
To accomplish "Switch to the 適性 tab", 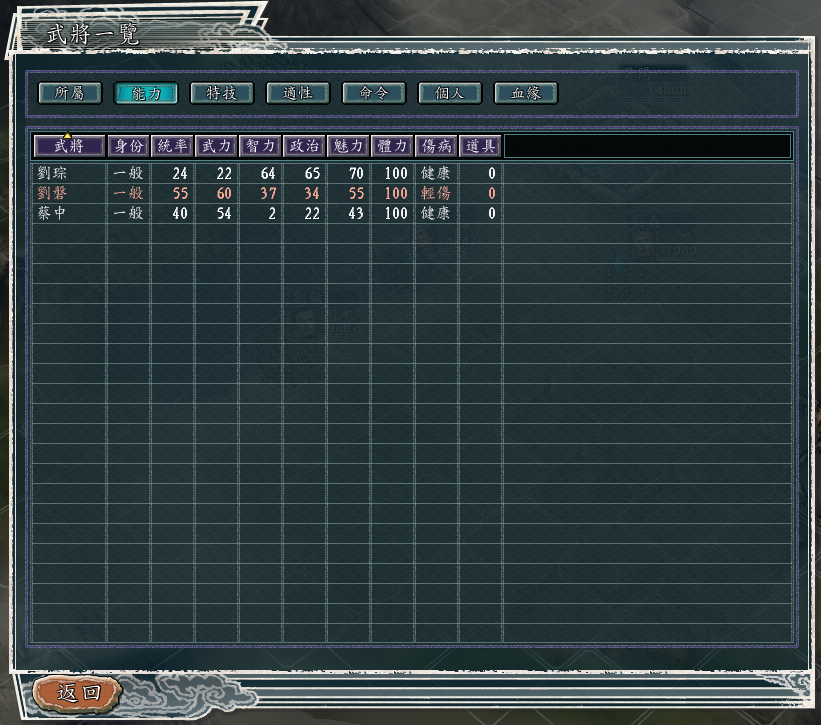I will [298, 93].
